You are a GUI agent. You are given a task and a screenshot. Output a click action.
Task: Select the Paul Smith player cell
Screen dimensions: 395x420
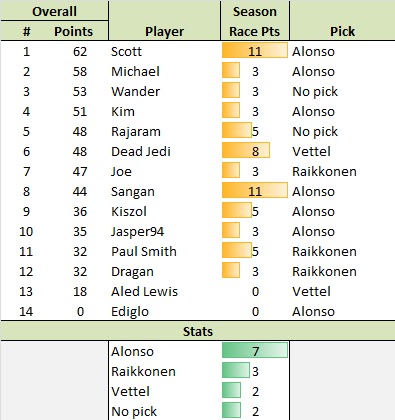coord(164,251)
